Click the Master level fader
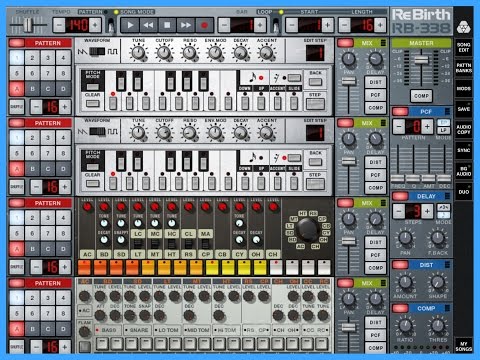This screenshot has height=360, width=480. click(x=421, y=60)
